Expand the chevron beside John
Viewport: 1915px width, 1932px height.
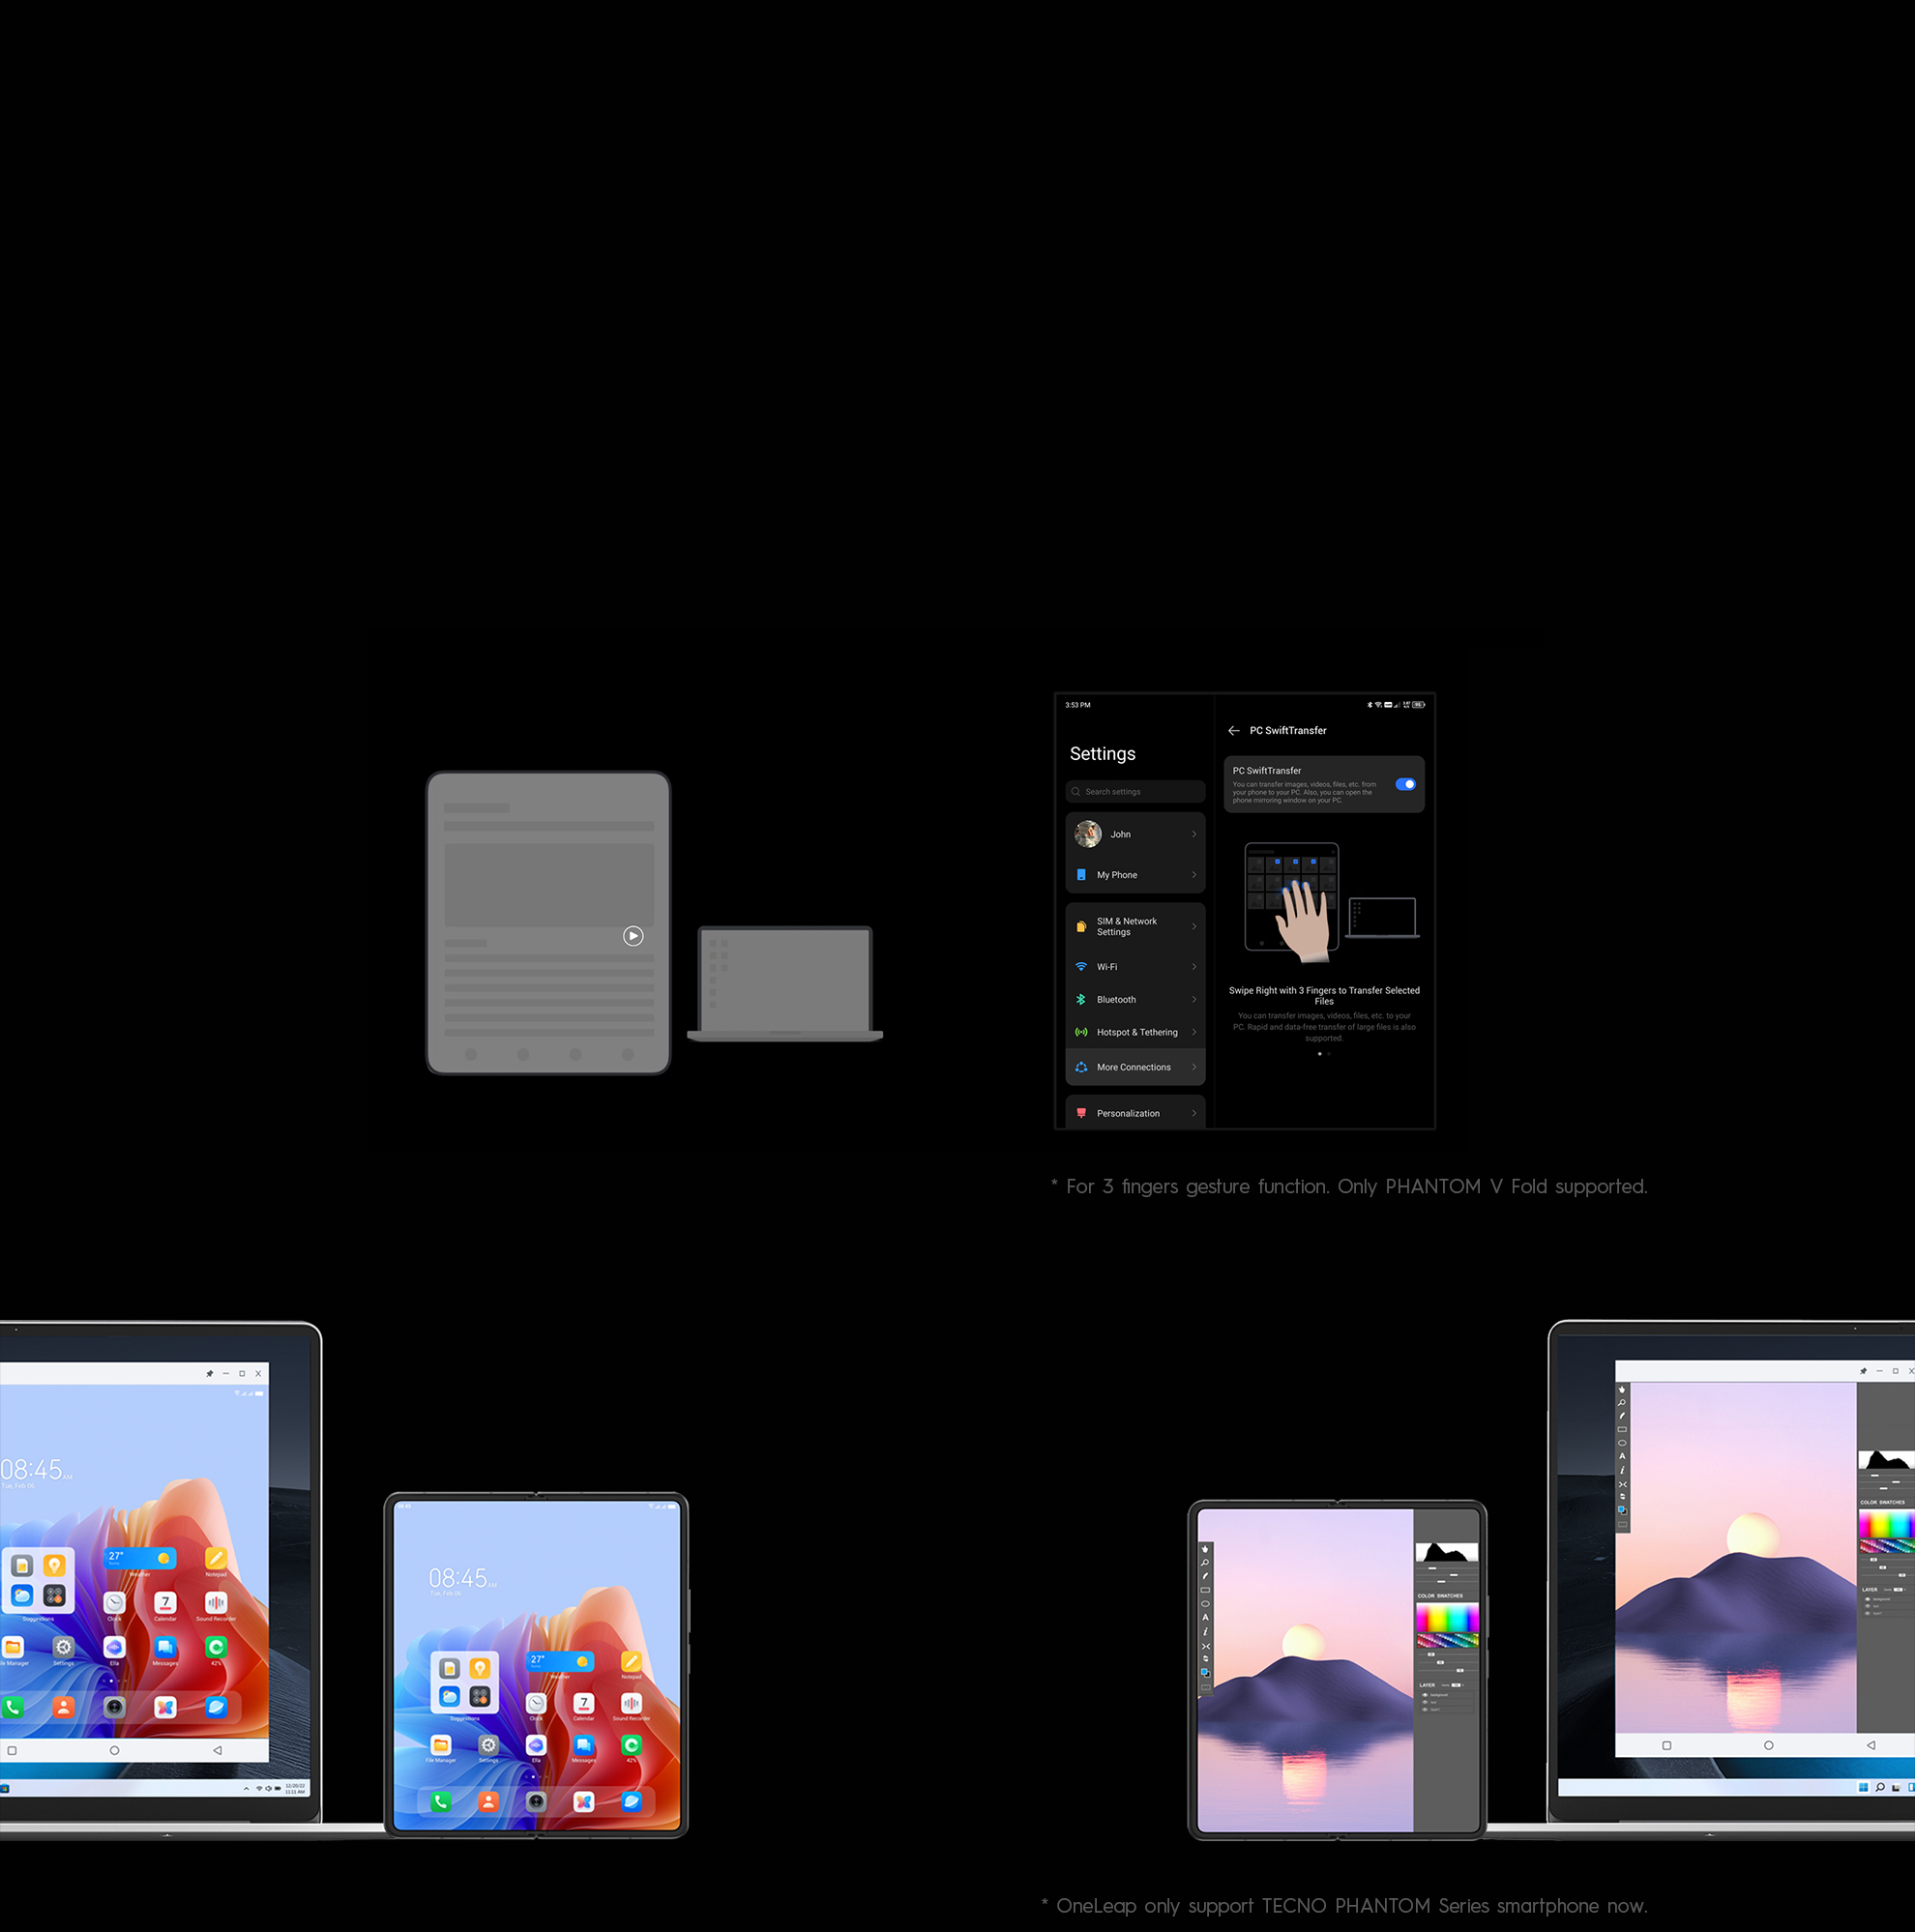click(1194, 834)
